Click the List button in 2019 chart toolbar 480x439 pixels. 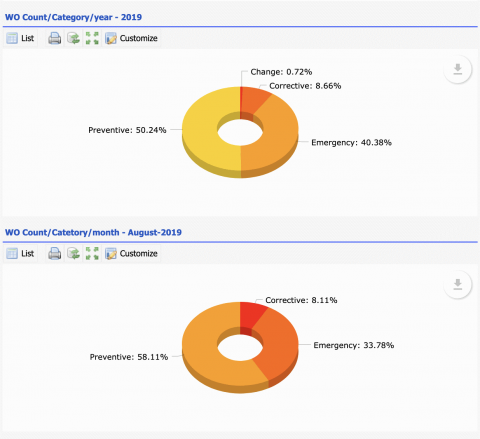coord(20,38)
